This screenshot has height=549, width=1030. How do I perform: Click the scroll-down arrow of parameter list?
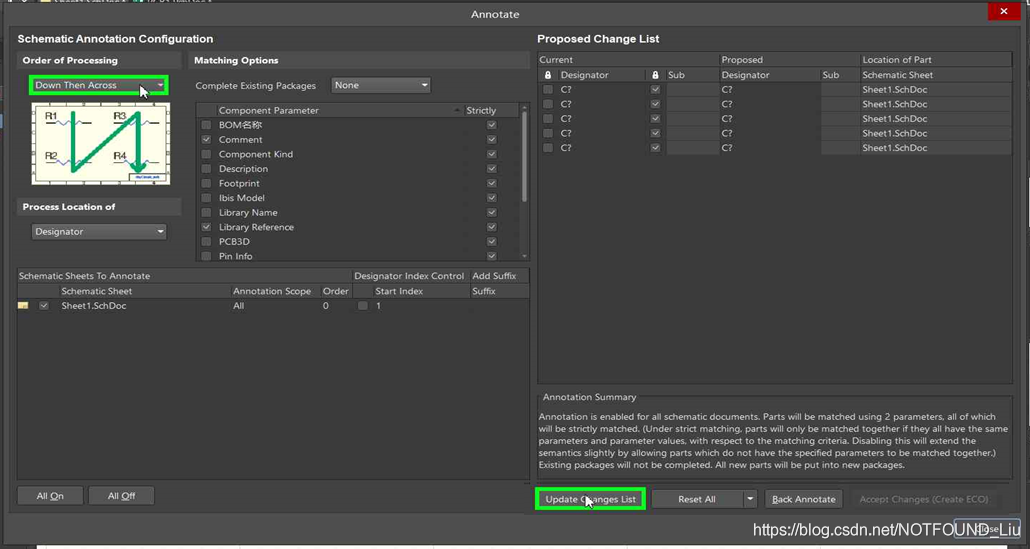pos(524,256)
